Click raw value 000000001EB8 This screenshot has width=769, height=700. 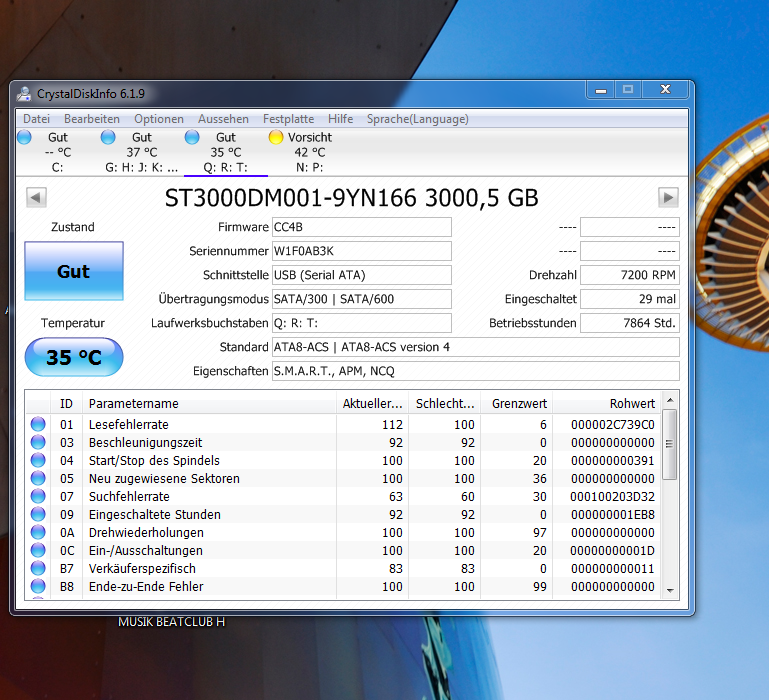[613, 514]
